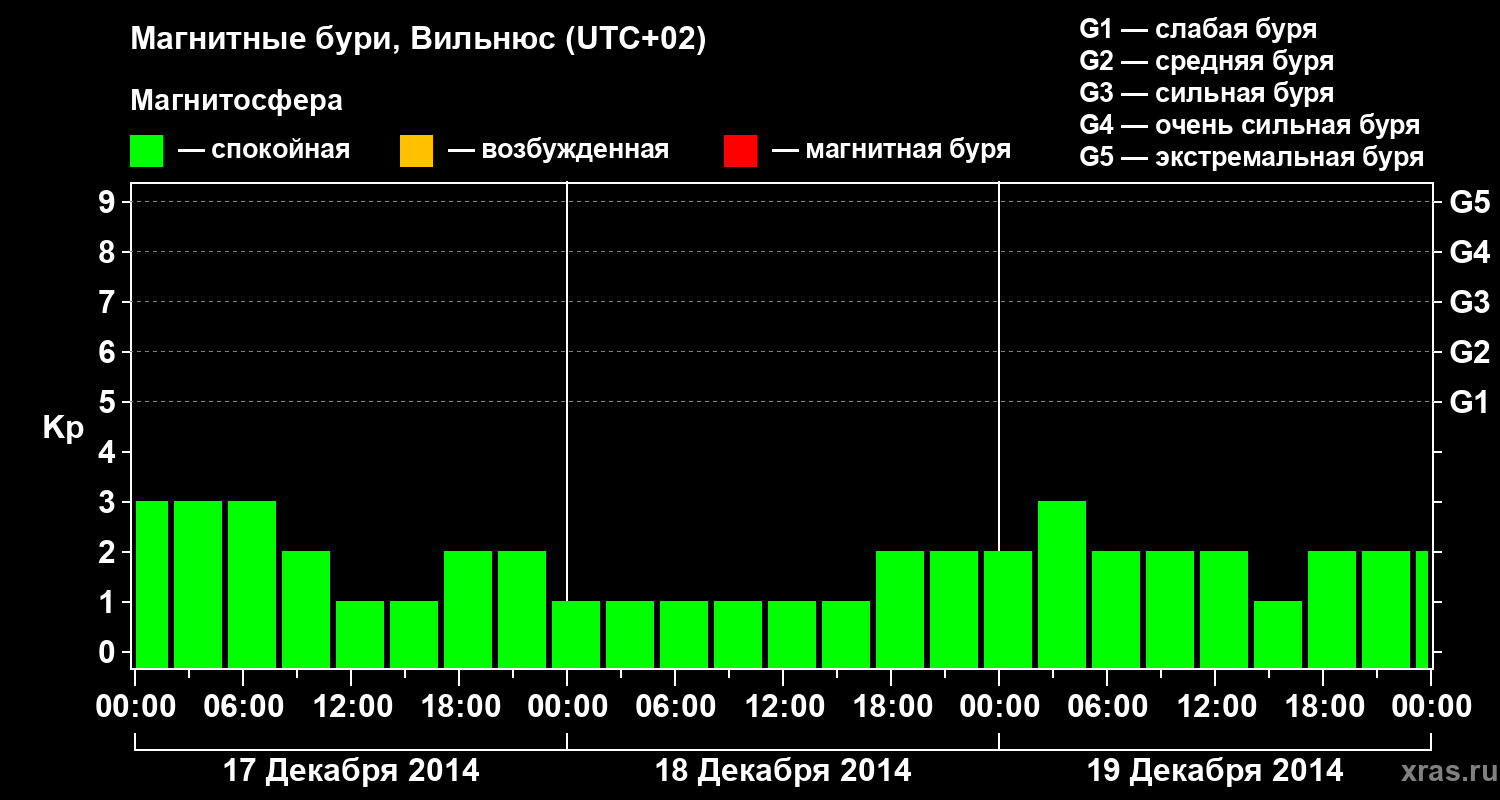1500x800 pixels.
Task: Click the '06:00' time label of 18 December
Action: tap(675, 707)
